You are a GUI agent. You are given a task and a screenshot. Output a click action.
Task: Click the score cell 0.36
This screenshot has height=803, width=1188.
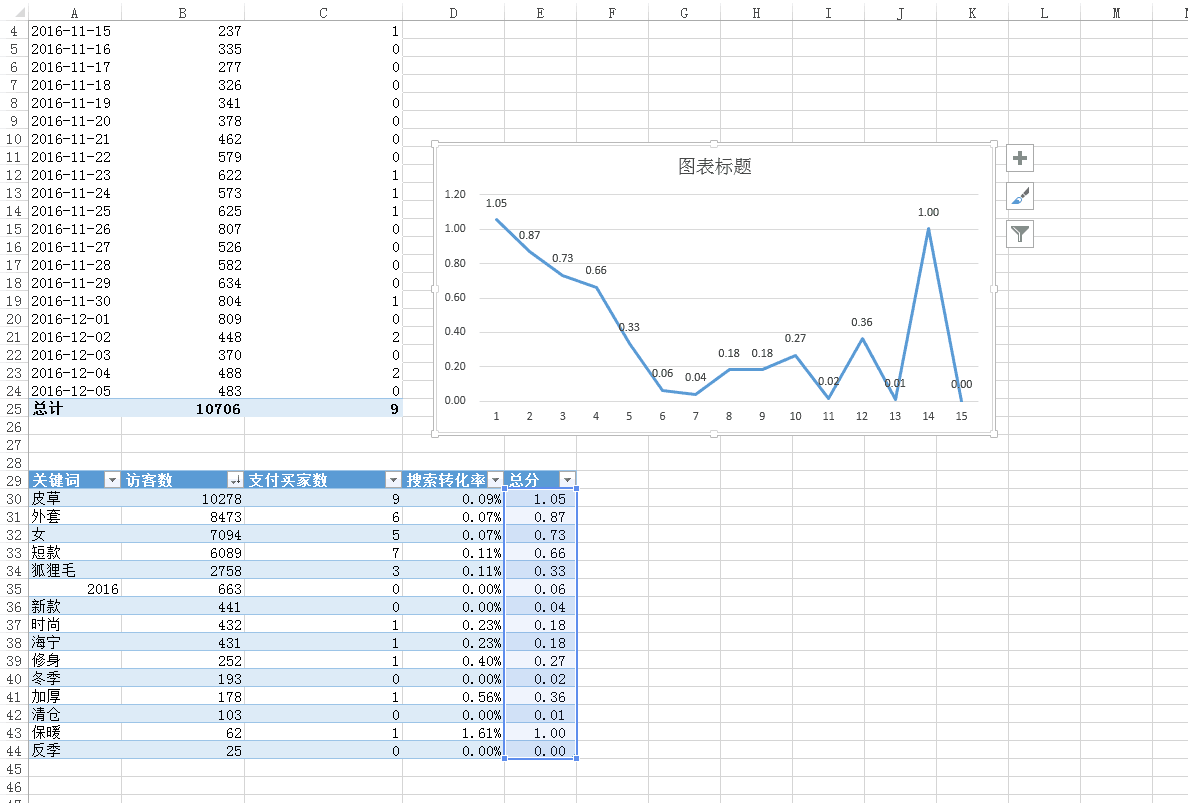tap(540, 696)
